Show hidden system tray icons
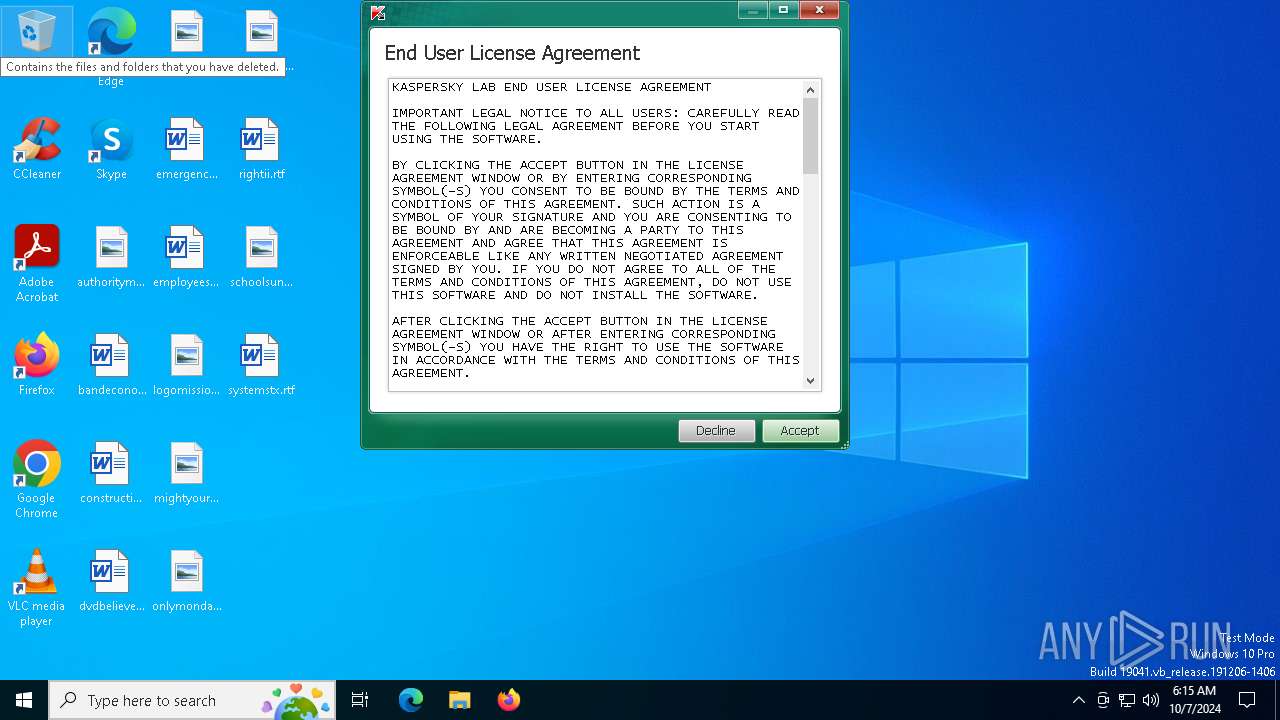 [1078, 700]
